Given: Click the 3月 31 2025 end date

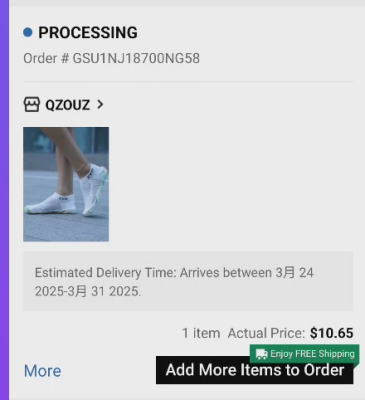Looking at the screenshot, I should [104, 291].
